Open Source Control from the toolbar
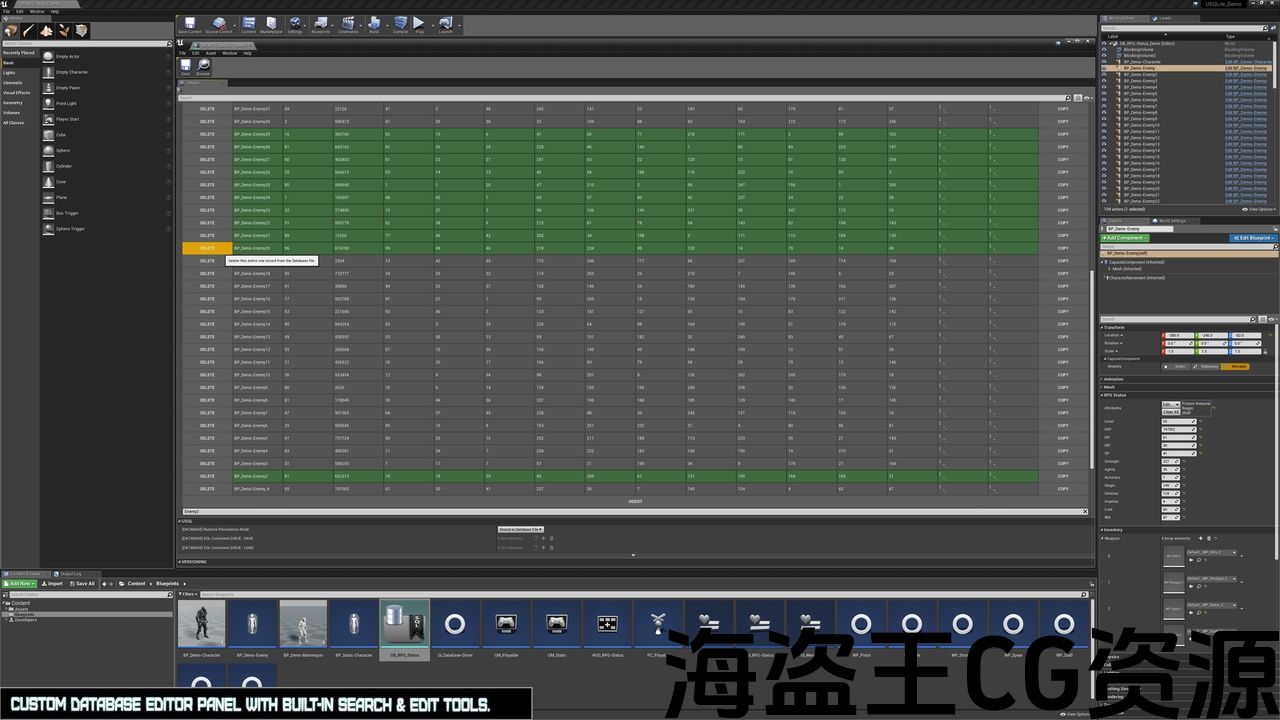Screen dimensions: 1280x720 [218, 23]
